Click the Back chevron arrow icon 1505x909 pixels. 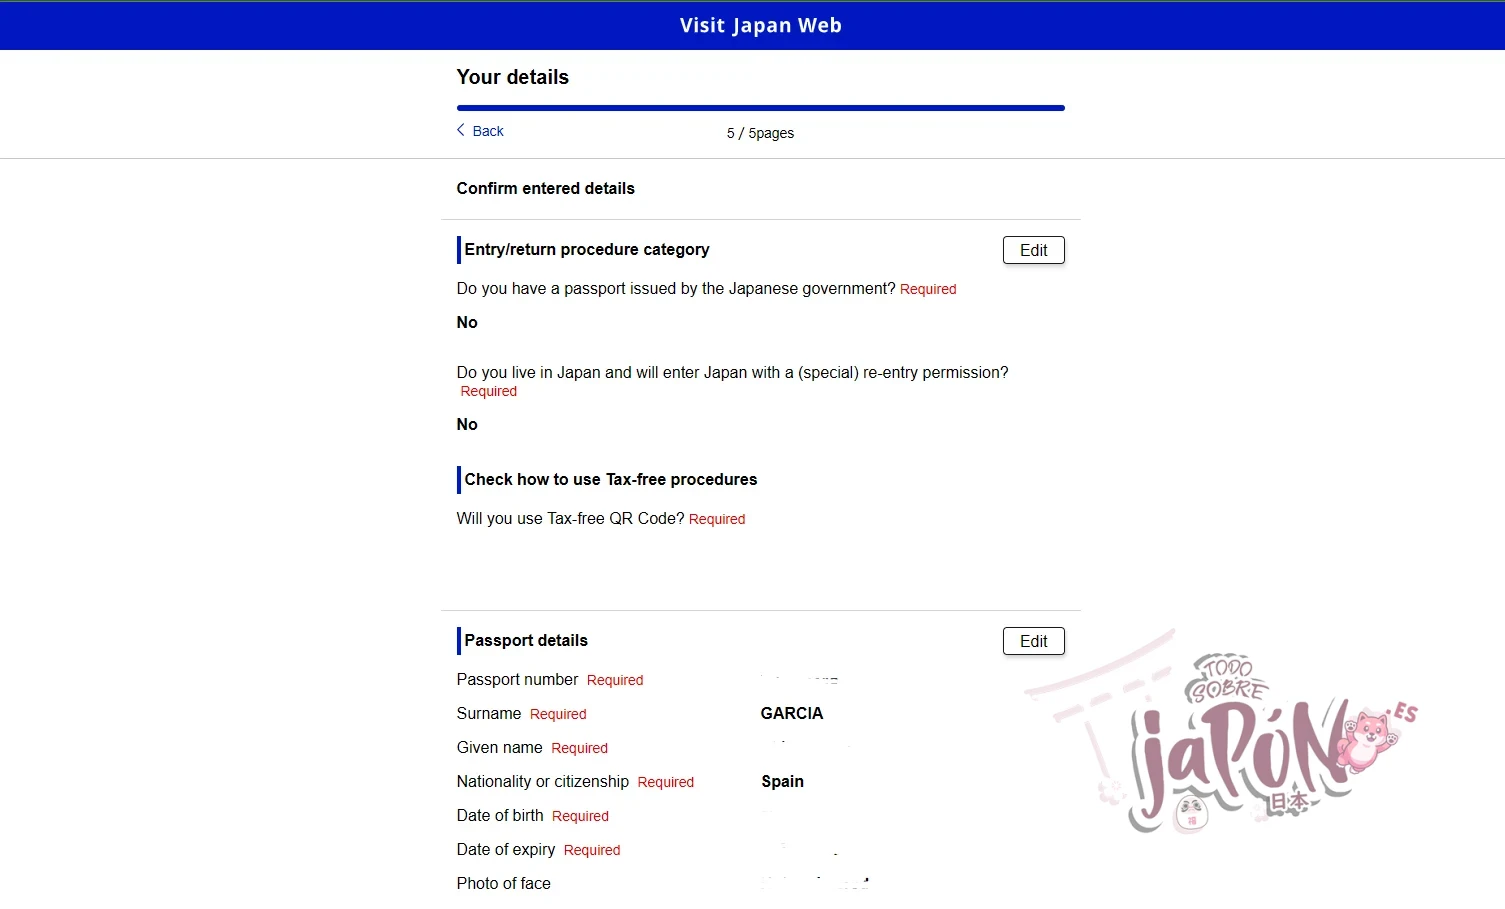point(461,130)
